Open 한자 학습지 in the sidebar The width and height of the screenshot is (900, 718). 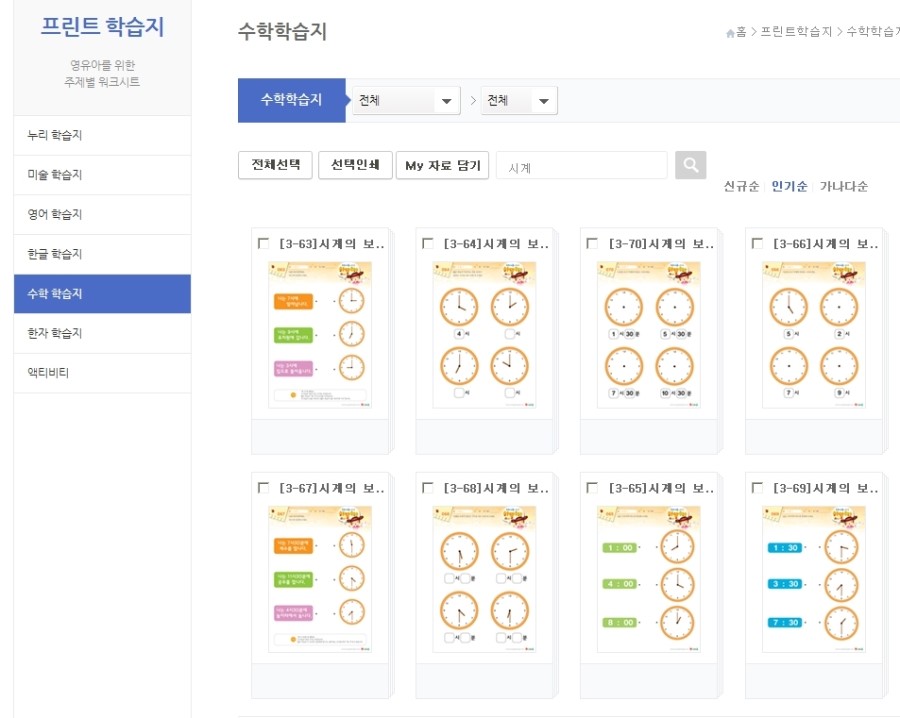(102, 333)
